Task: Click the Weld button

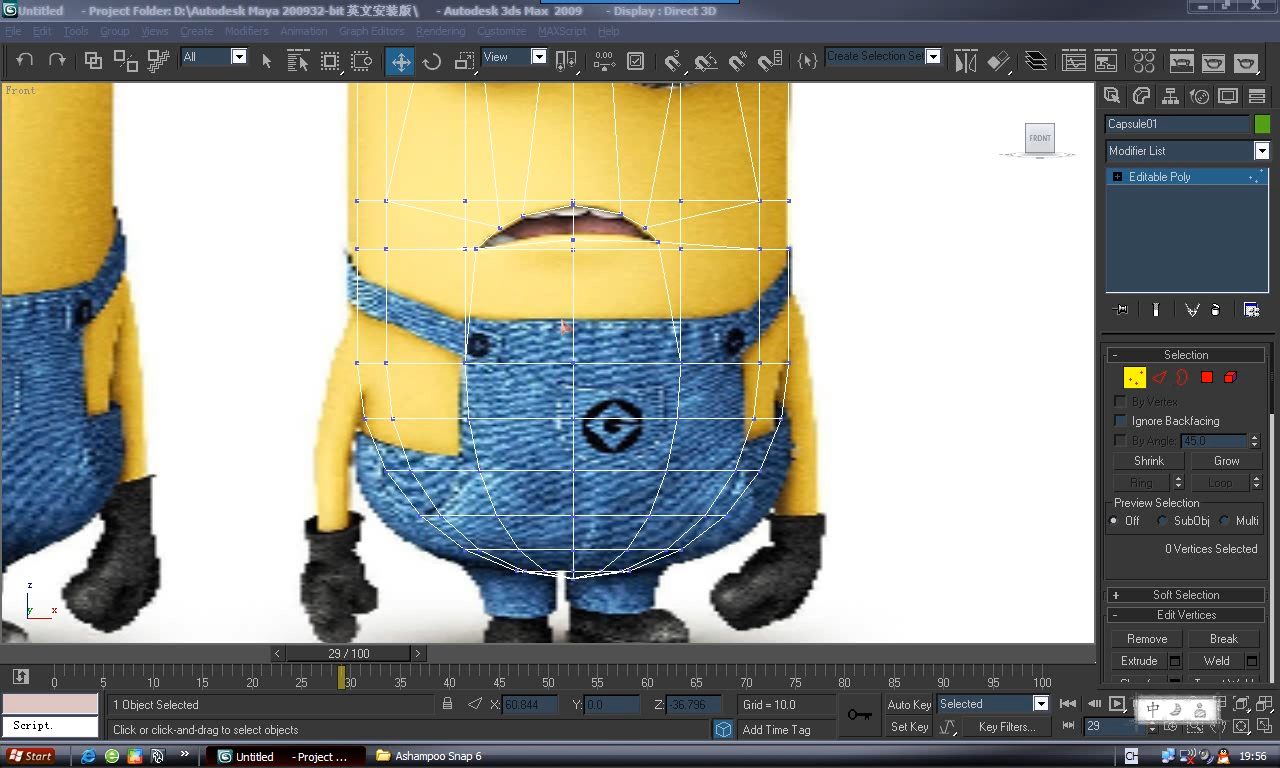Action: coord(1216,661)
